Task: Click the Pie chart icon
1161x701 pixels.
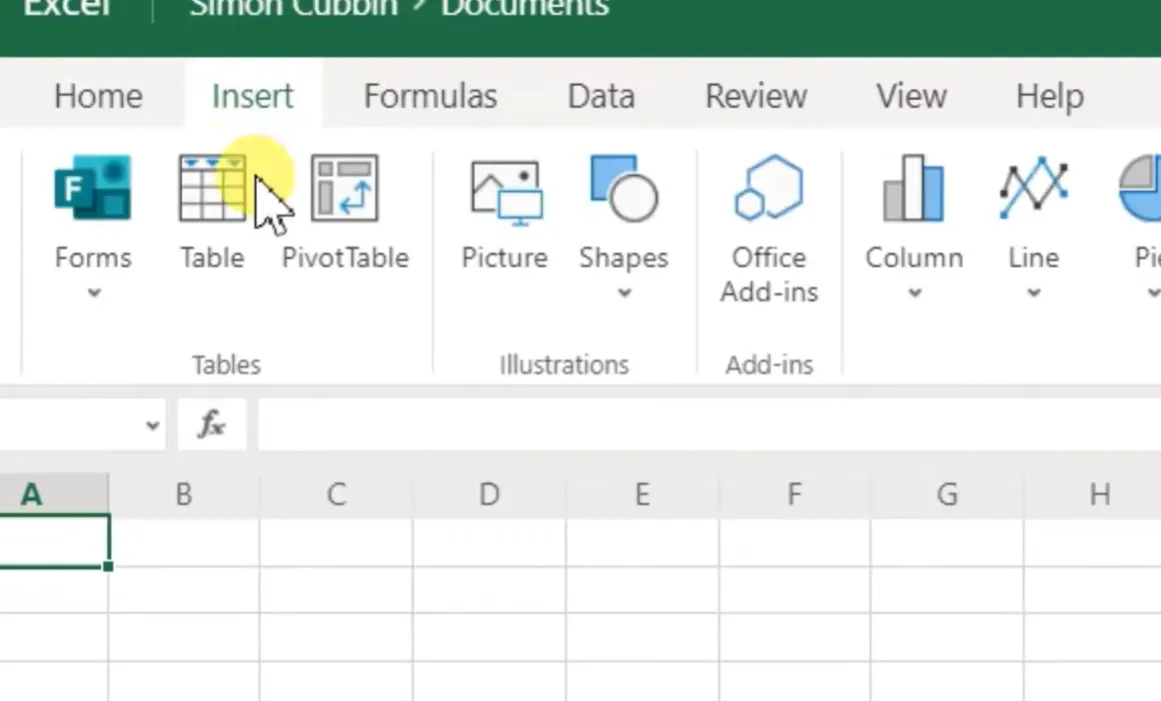Action: (x=1142, y=188)
